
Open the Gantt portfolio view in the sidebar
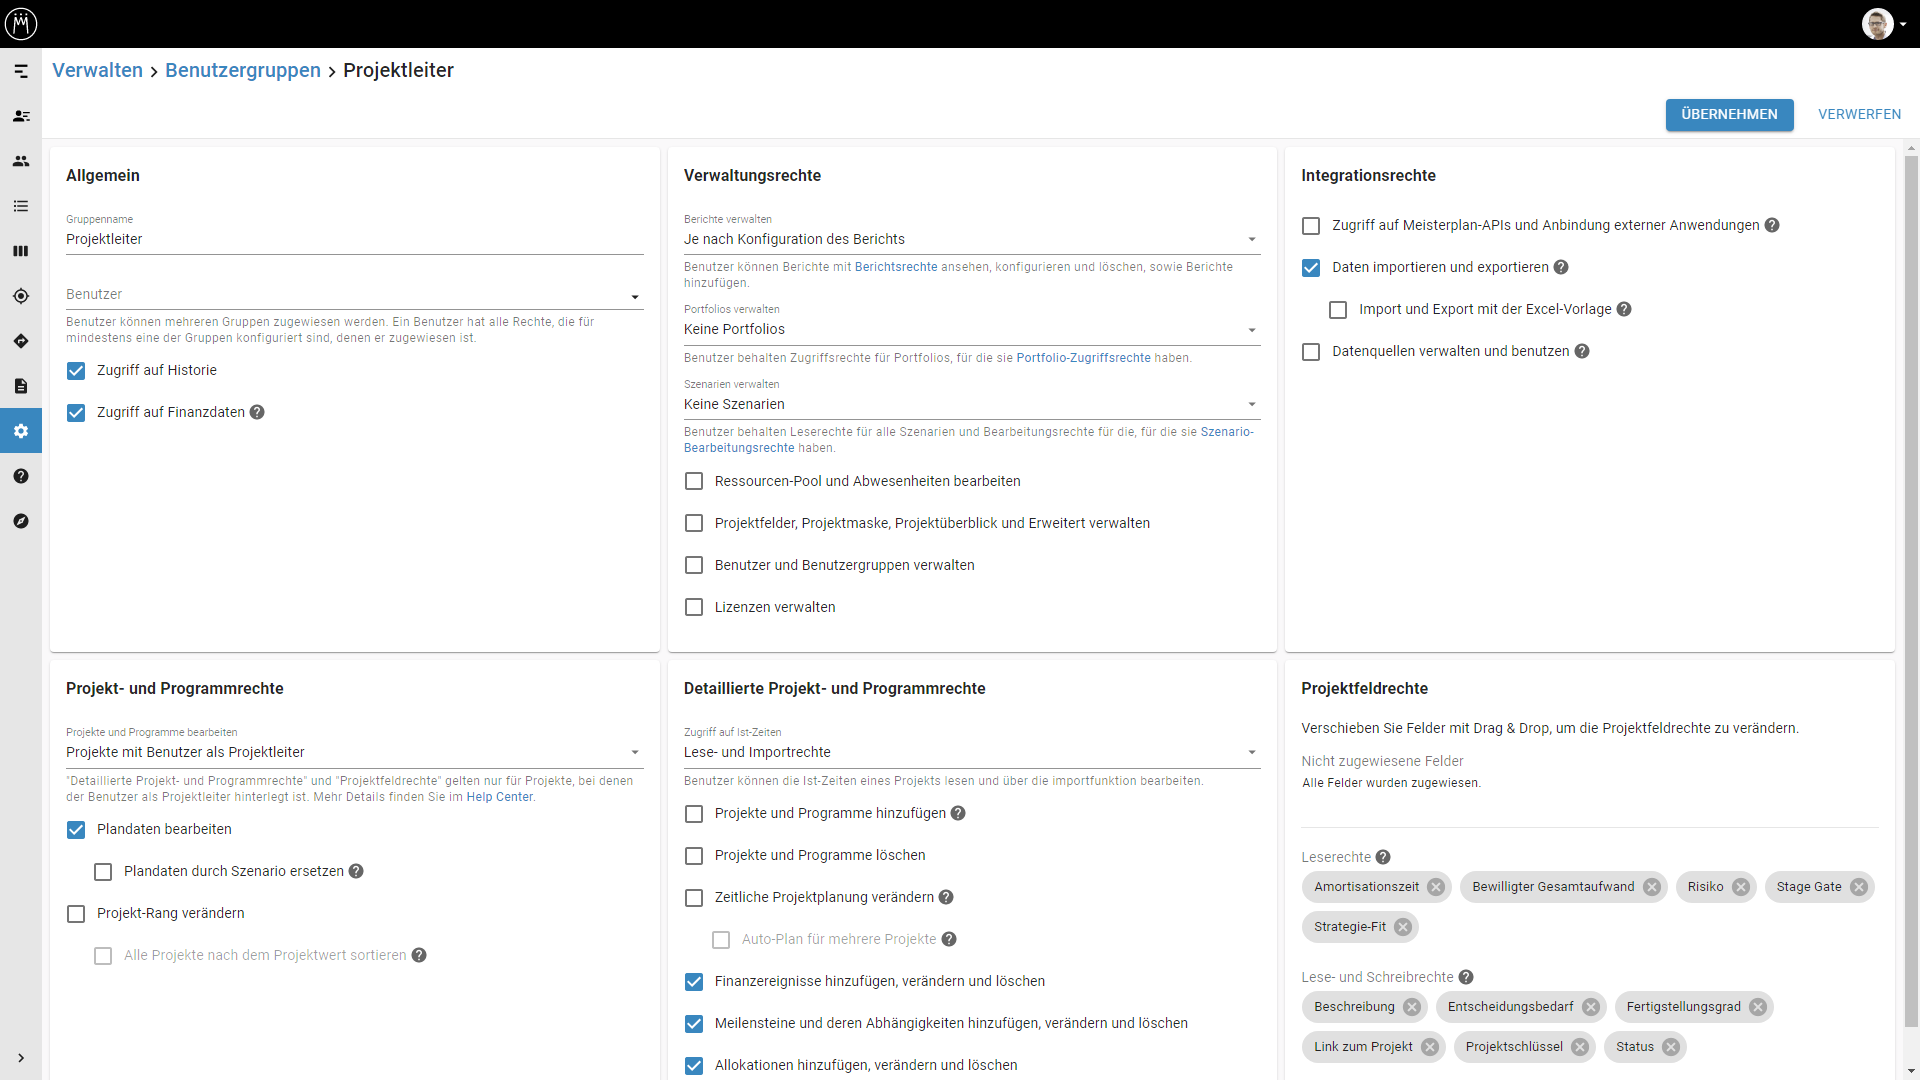pos(21,71)
